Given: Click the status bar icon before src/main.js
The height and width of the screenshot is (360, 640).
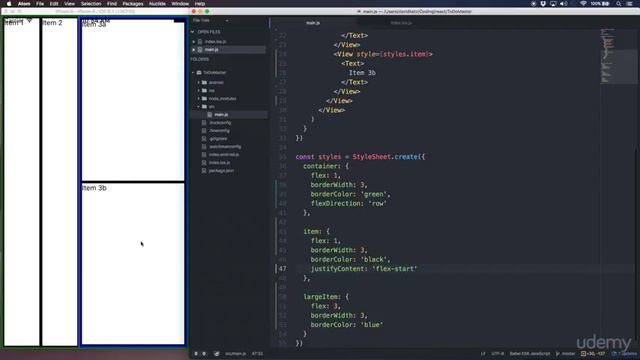Looking at the screenshot, I should pos(216,354).
